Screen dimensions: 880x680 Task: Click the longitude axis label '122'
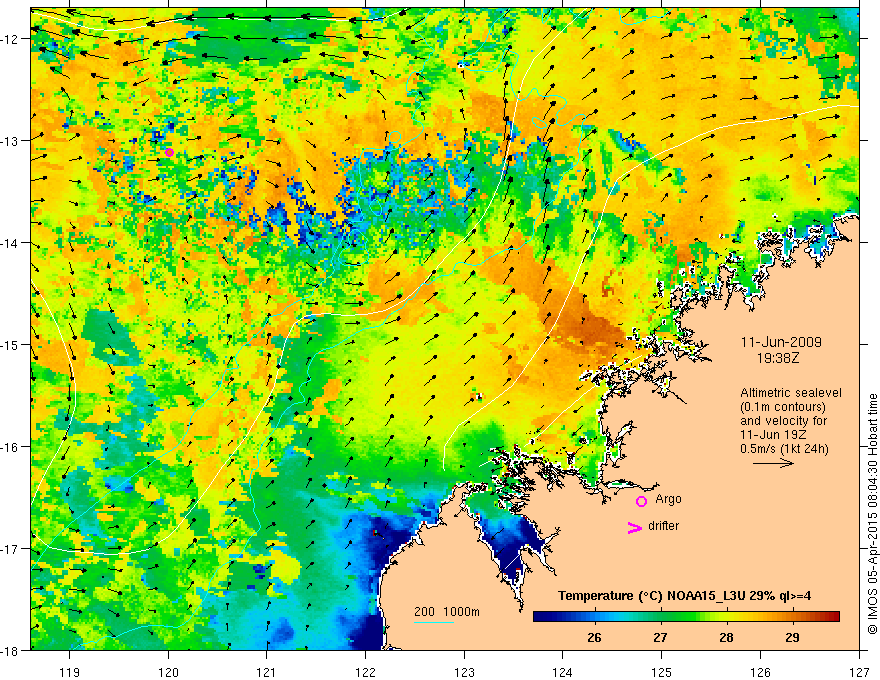point(365,671)
